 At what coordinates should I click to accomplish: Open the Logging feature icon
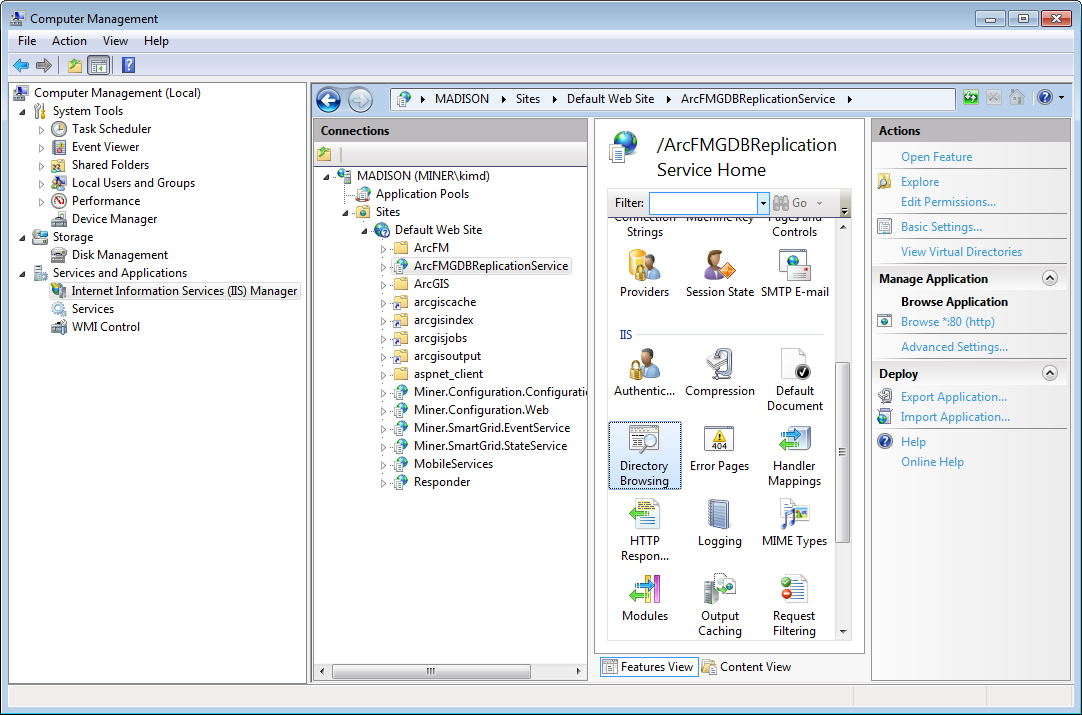coord(719,523)
